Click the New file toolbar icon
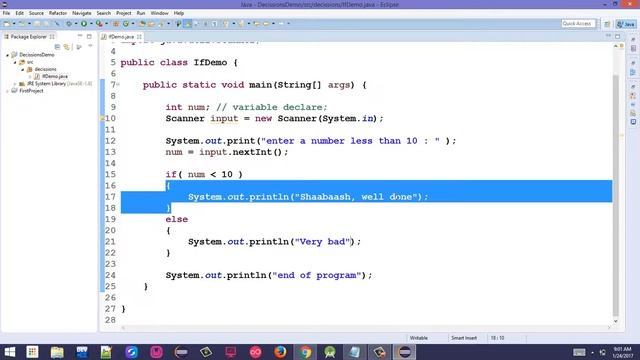The height and width of the screenshot is (360, 640). tap(7, 24)
